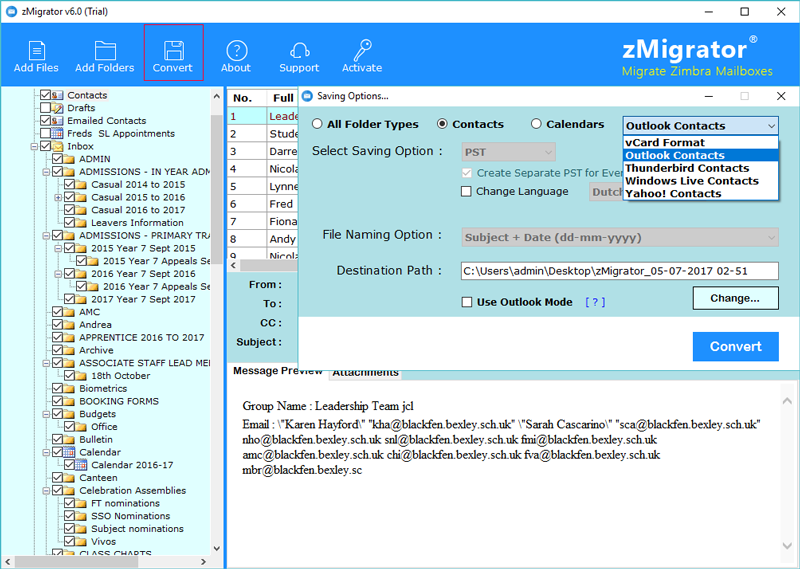Click the folder tree vertical scrollbar
This screenshot has height=569, width=800.
pyautogui.click(x=216, y=321)
